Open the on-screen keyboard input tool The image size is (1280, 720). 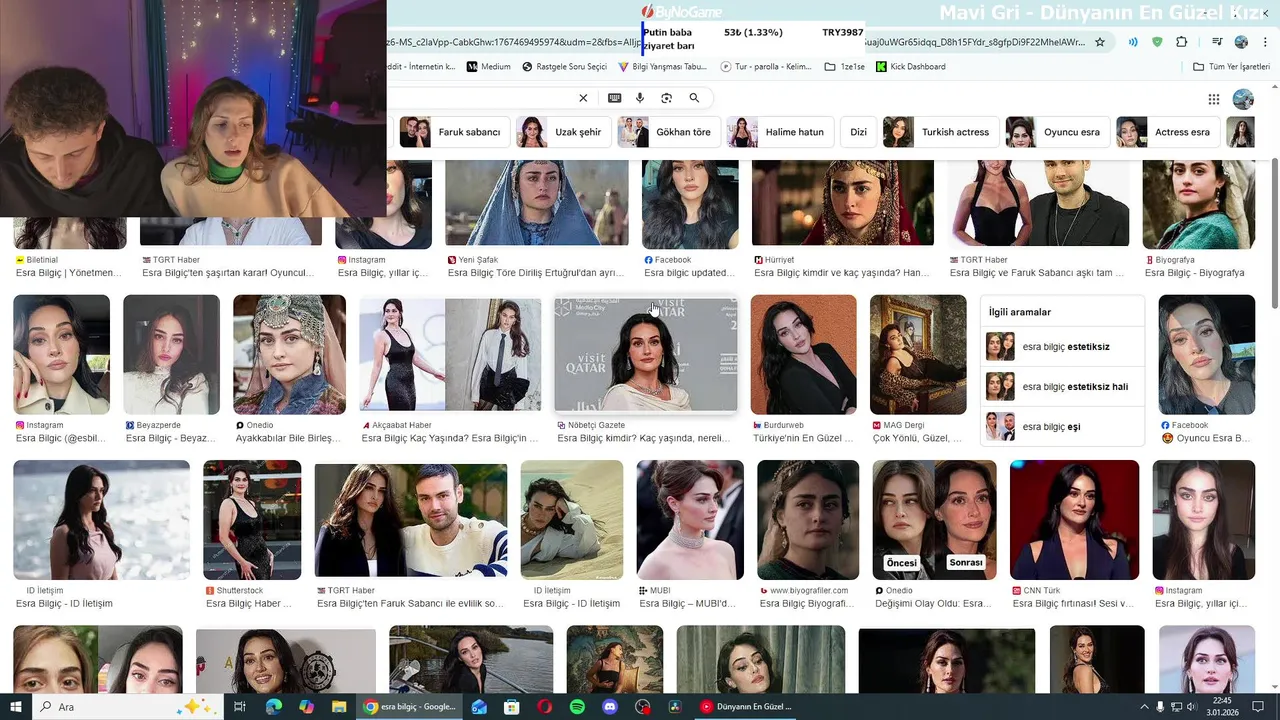[614, 98]
